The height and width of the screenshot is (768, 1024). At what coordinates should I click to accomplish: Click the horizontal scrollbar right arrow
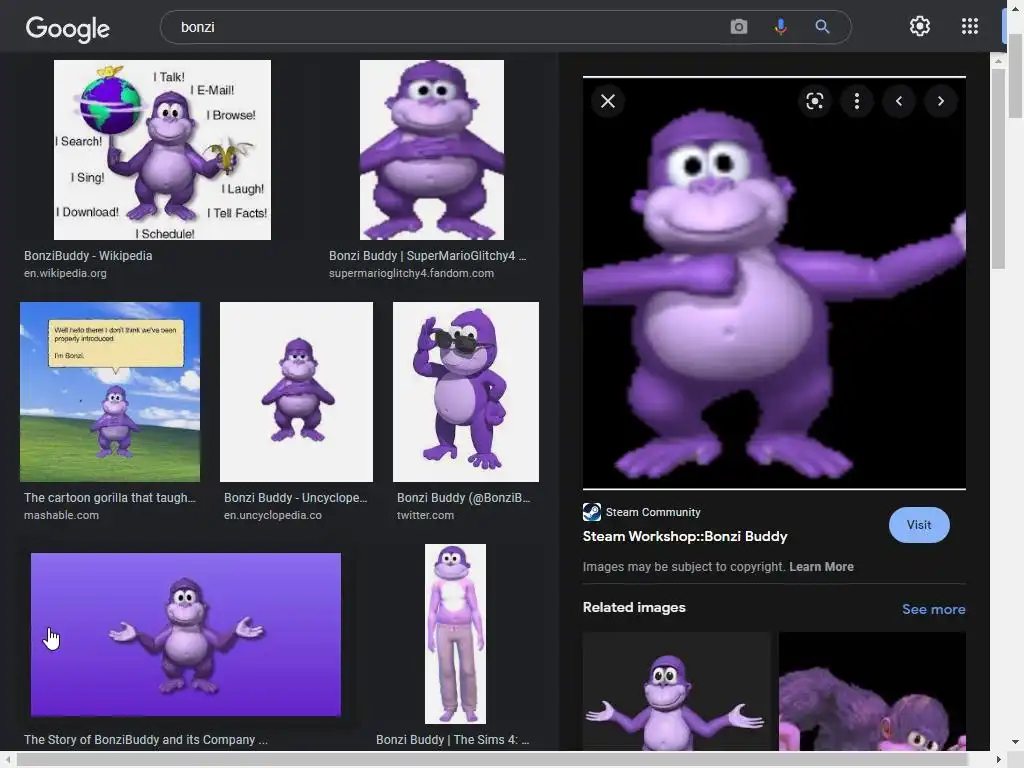(999, 760)
